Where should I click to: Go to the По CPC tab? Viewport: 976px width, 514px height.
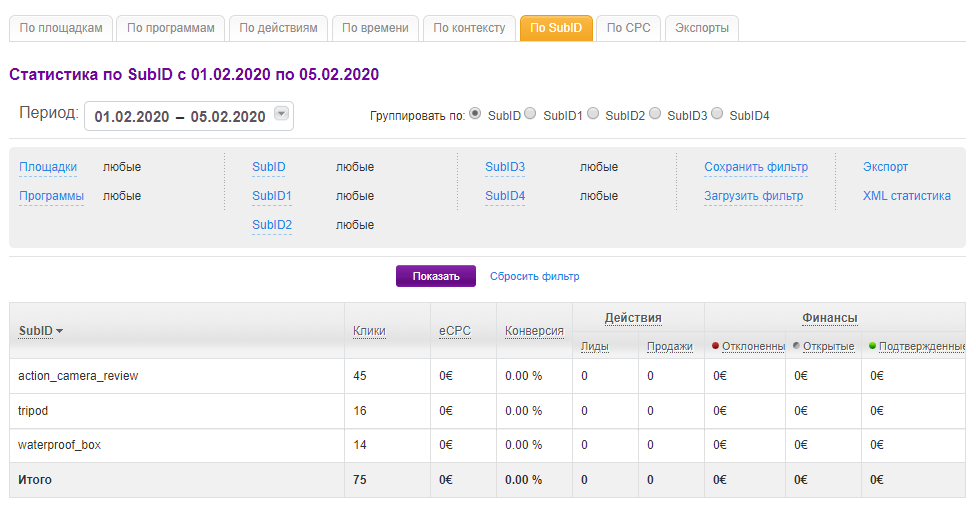point(628,28)
